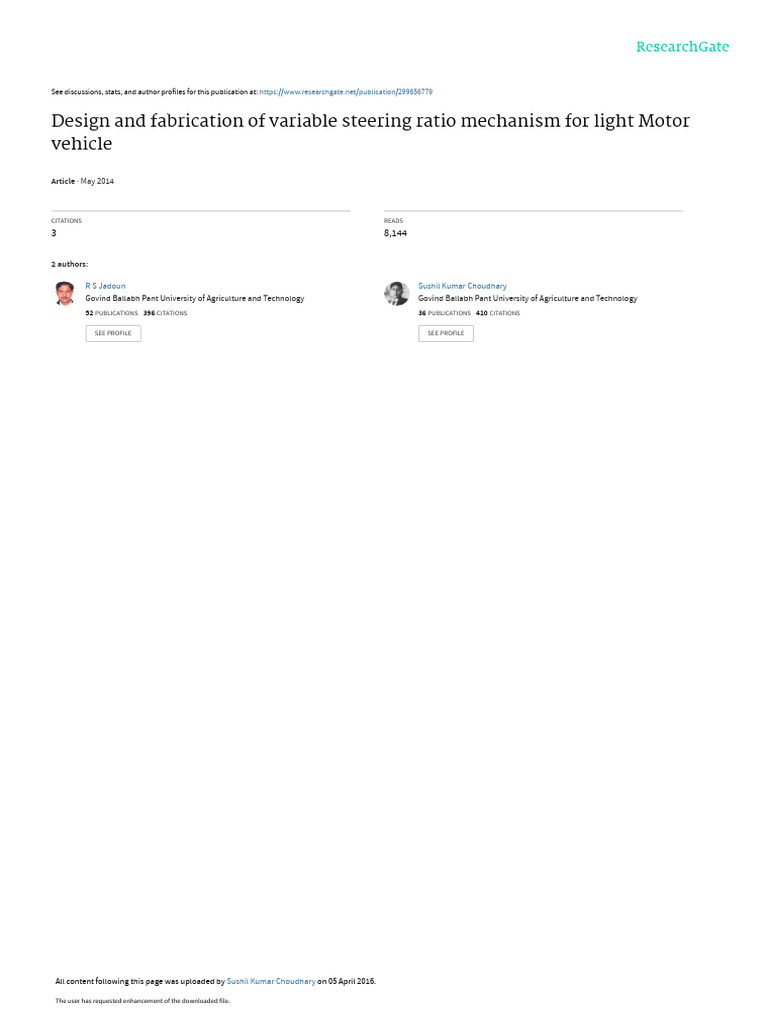
Task: Select the reads count 8,144
Action: 395,233
